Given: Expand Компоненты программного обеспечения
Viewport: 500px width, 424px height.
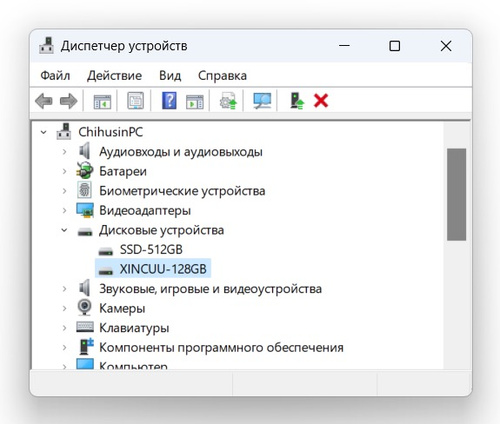Looking at the screenshot, I should pyautogui.click(x=64, y=348).
